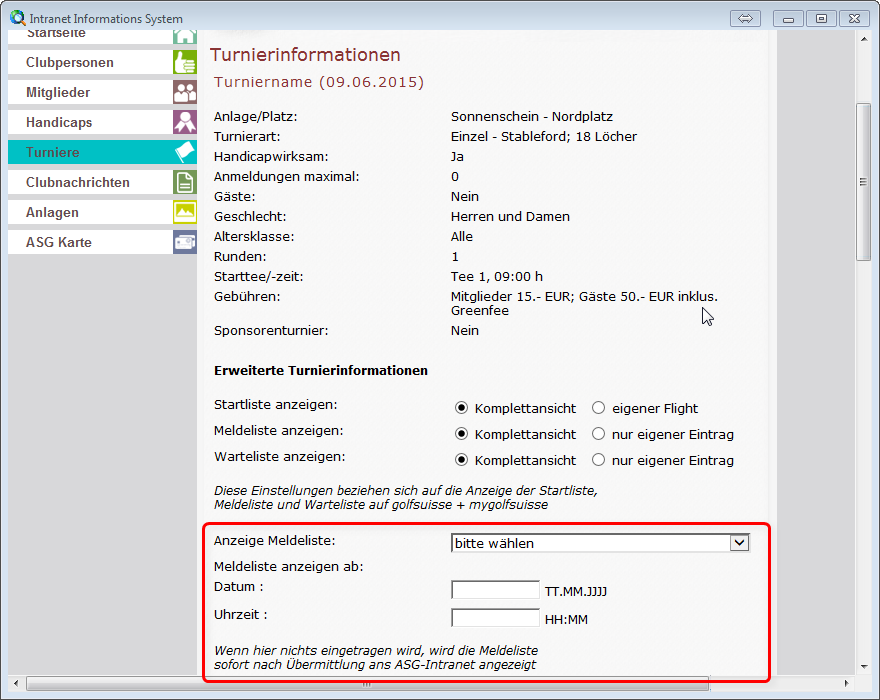Click the vertical scrollbar down arrow
Screen dimensions: 880x700
point(864,666)
